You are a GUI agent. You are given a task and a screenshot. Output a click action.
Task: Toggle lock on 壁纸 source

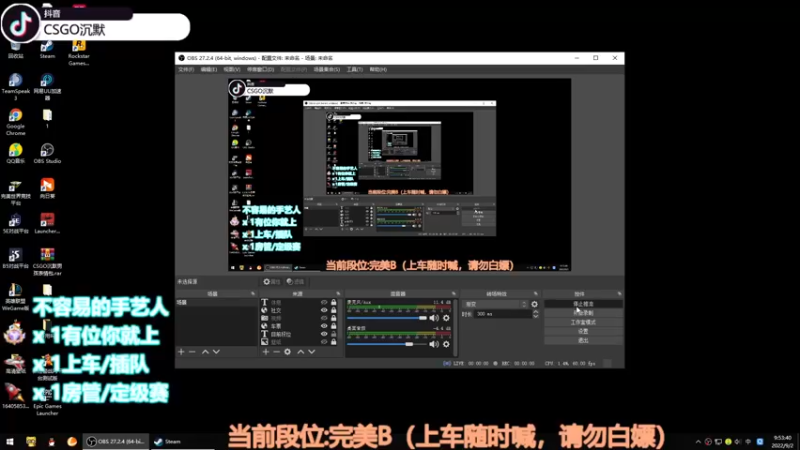point(334,342)
